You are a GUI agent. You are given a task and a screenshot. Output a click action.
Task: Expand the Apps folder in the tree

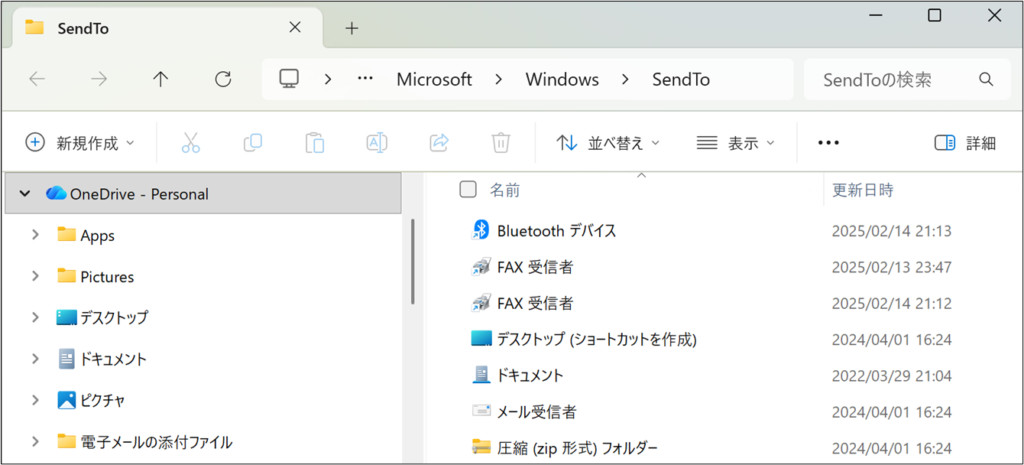click(x=36, y=235)
